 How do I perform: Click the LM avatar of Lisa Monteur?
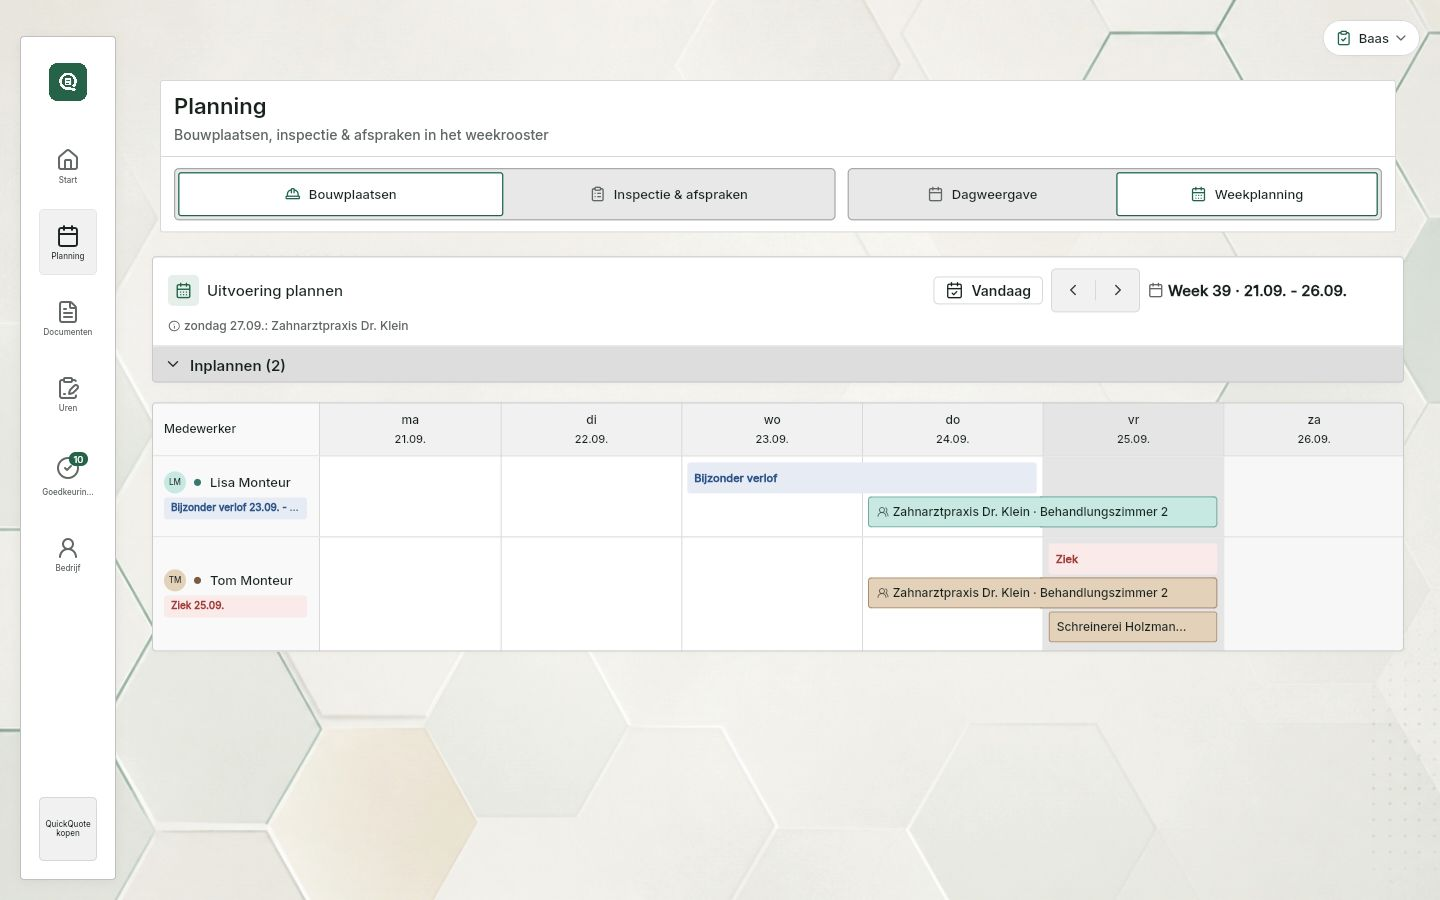175,482
